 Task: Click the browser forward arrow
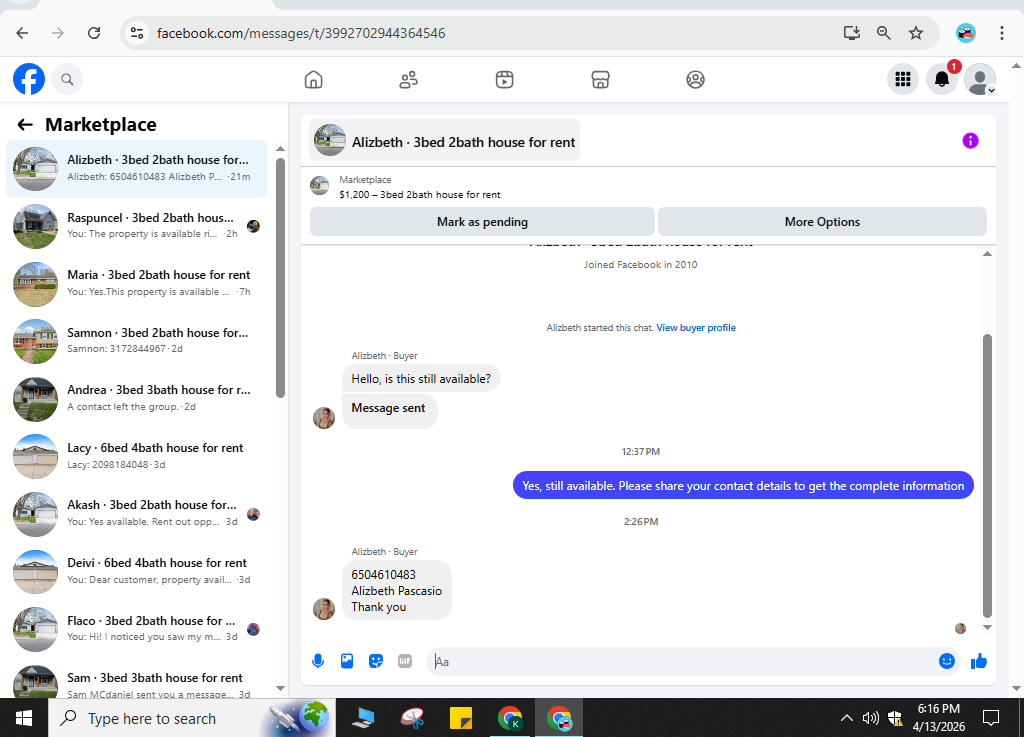pyautogui.click(x=58, y=33)
